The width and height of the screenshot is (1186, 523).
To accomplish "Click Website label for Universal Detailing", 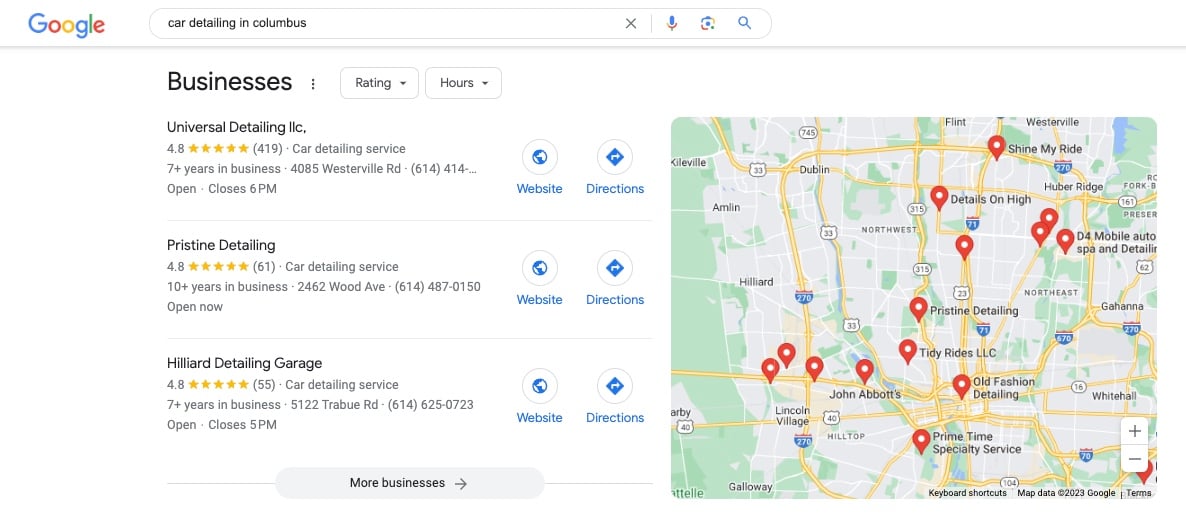I will (539, 189).
